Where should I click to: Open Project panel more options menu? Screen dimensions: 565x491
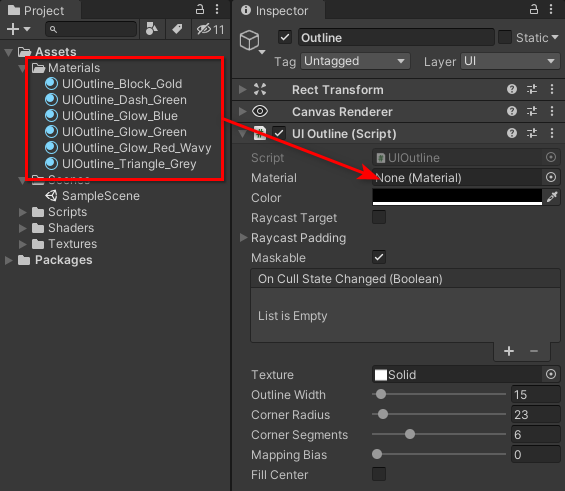click(x=217, y=9)
